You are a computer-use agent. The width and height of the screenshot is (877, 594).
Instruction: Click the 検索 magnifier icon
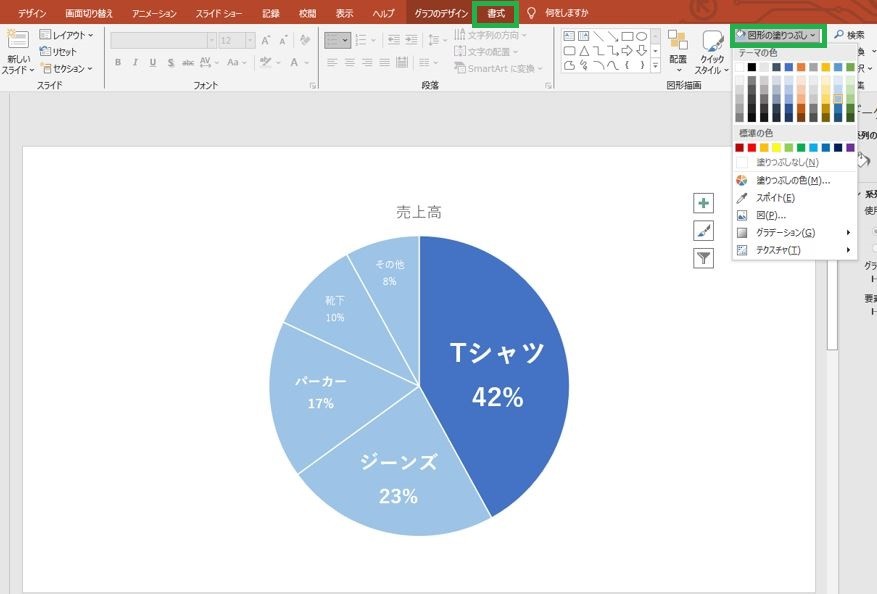(838, 35)
